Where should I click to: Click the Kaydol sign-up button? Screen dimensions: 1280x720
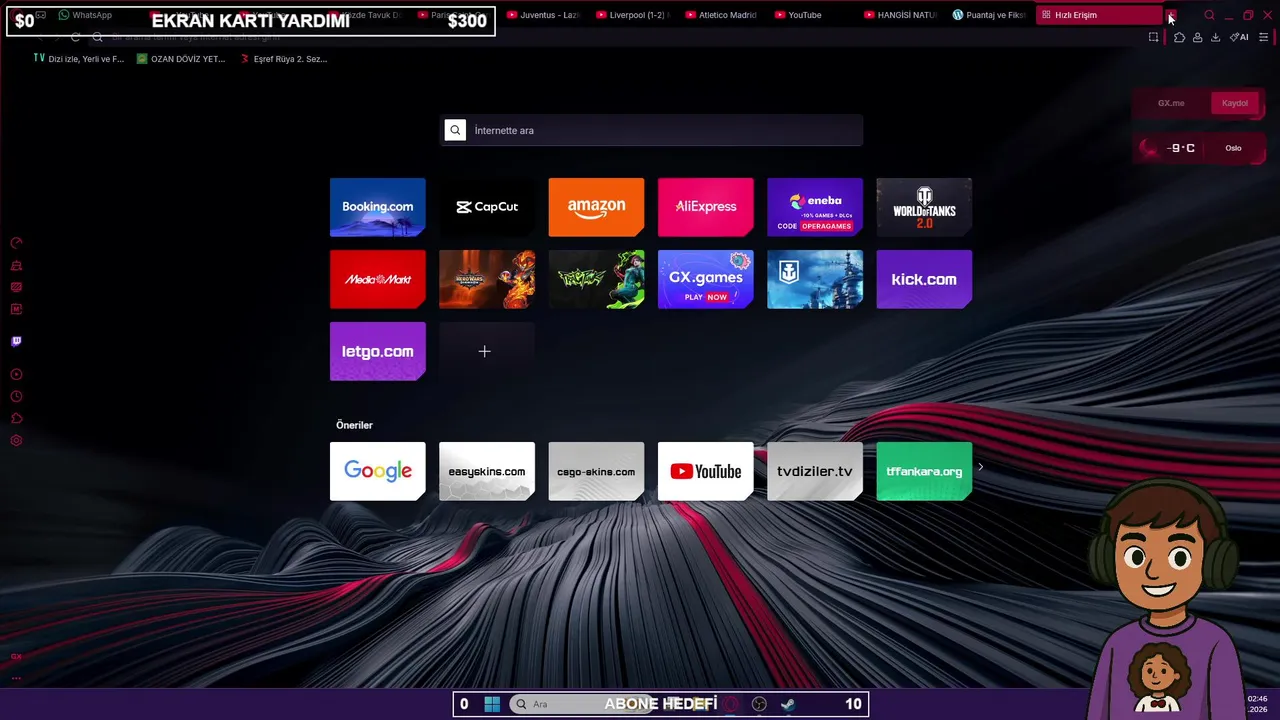point(1235,103)
